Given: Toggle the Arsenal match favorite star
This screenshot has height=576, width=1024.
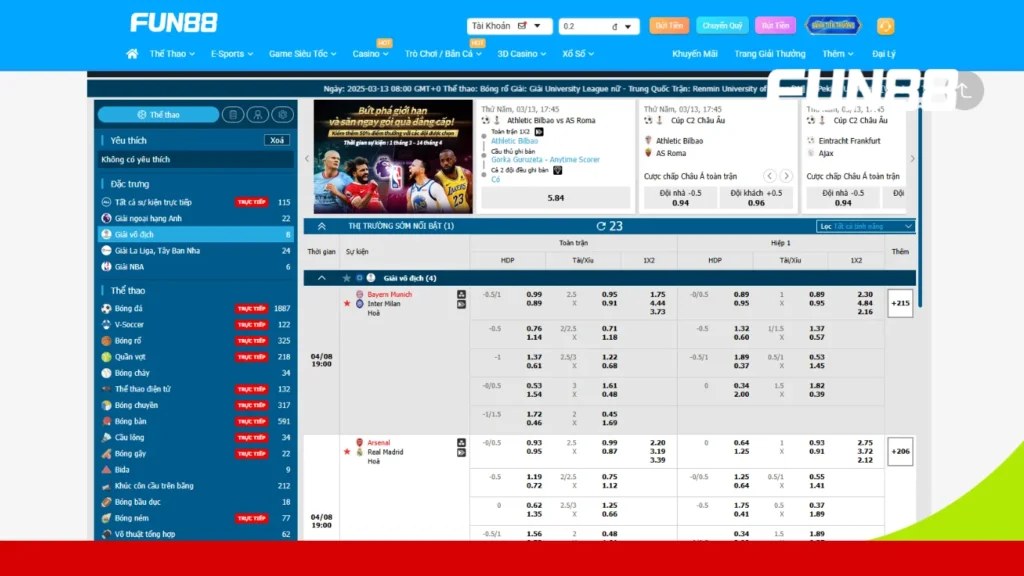Looking at the screenshot, I should click(347, 452).
